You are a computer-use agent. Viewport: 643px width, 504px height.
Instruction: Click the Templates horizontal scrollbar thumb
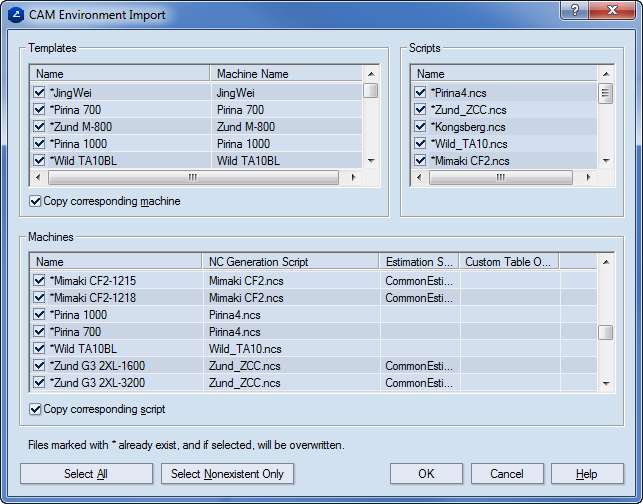193,178
